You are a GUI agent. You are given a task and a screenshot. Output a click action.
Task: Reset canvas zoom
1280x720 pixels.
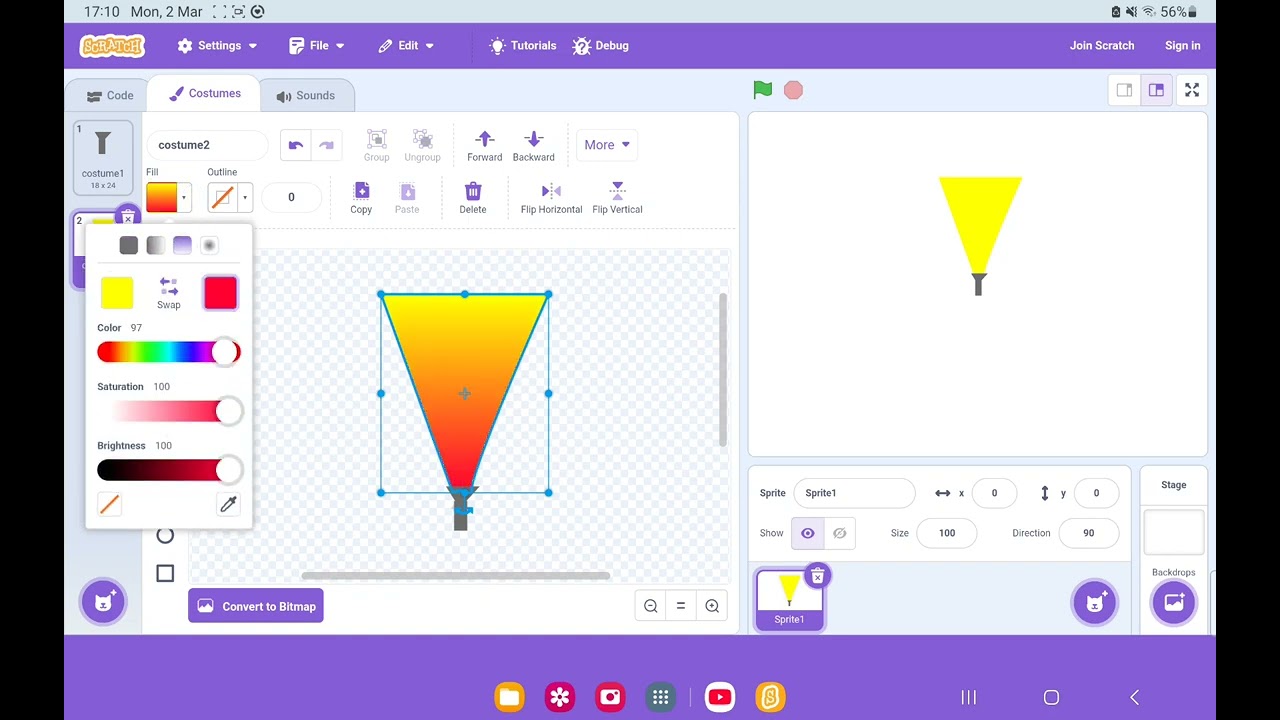click(681, 606)
